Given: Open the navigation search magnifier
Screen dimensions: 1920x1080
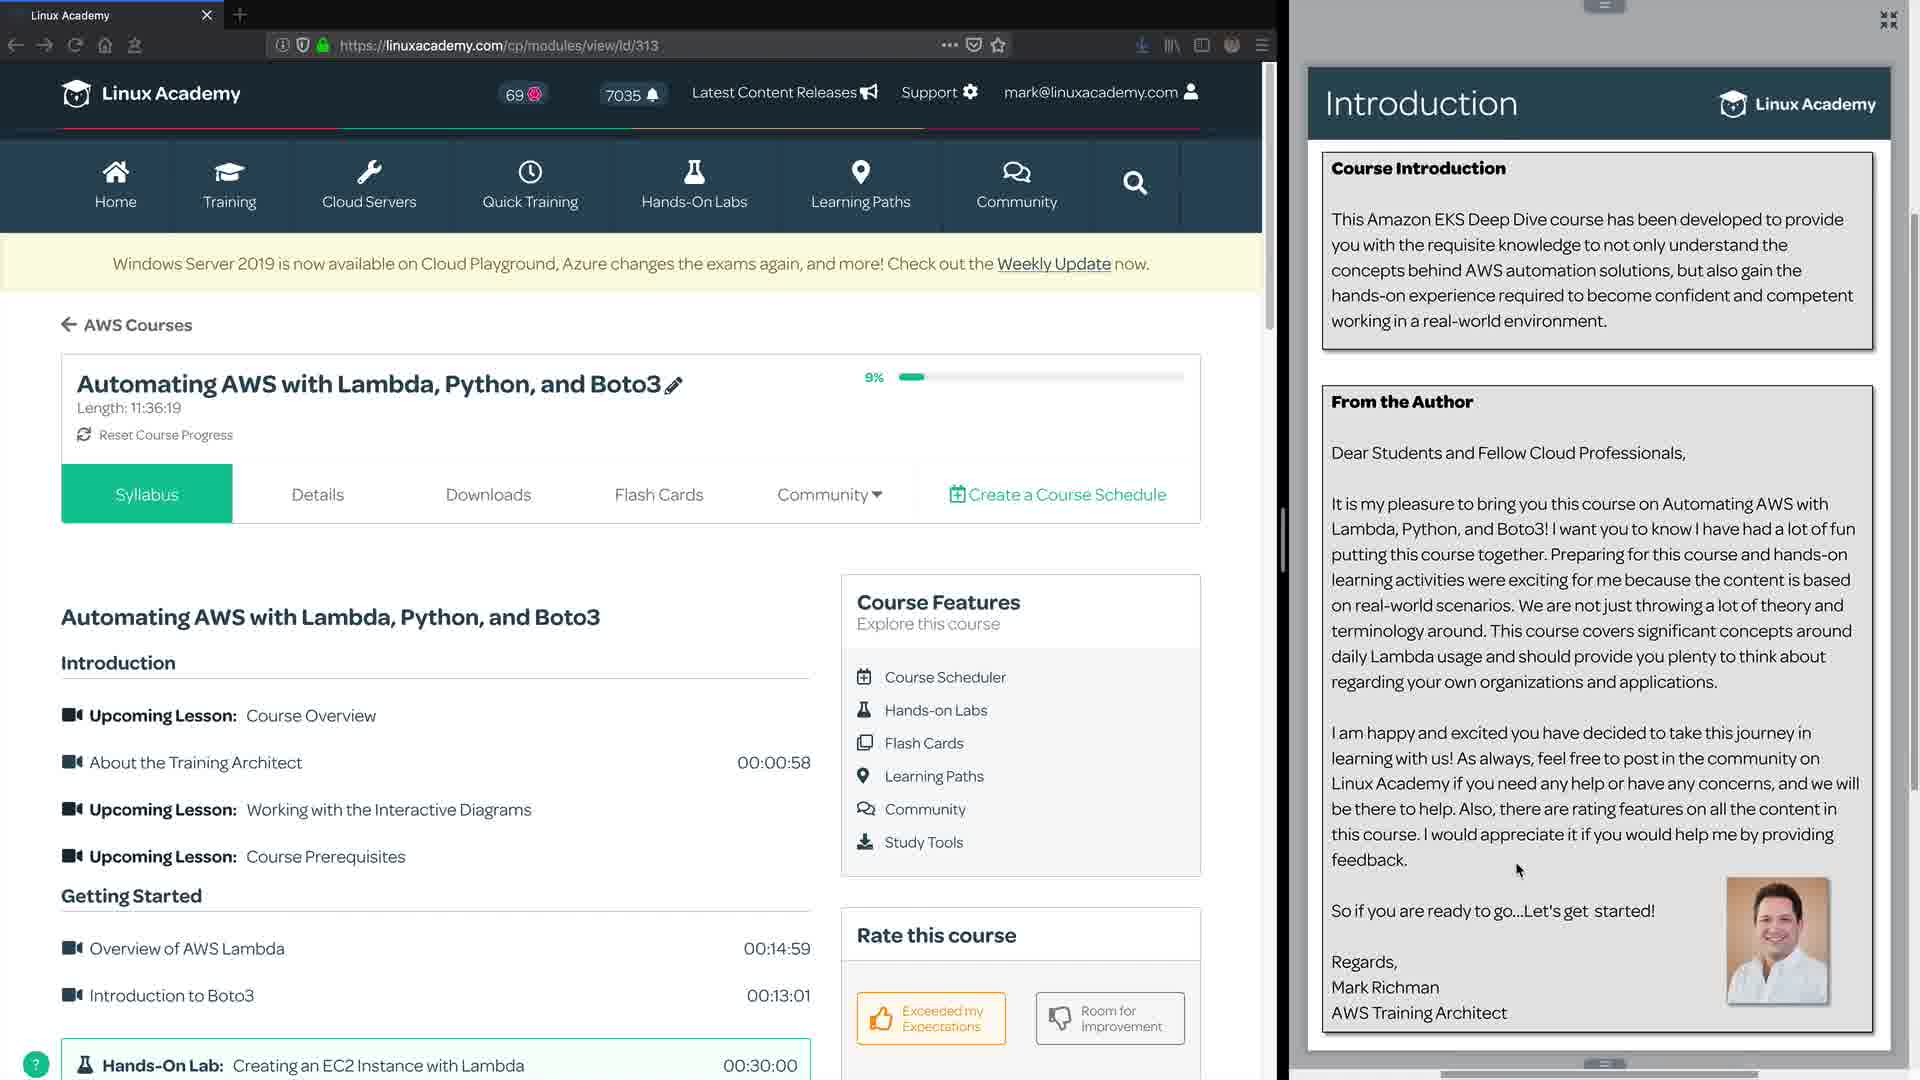Looking at the screenshot, I should click(x=1134, y=183).
